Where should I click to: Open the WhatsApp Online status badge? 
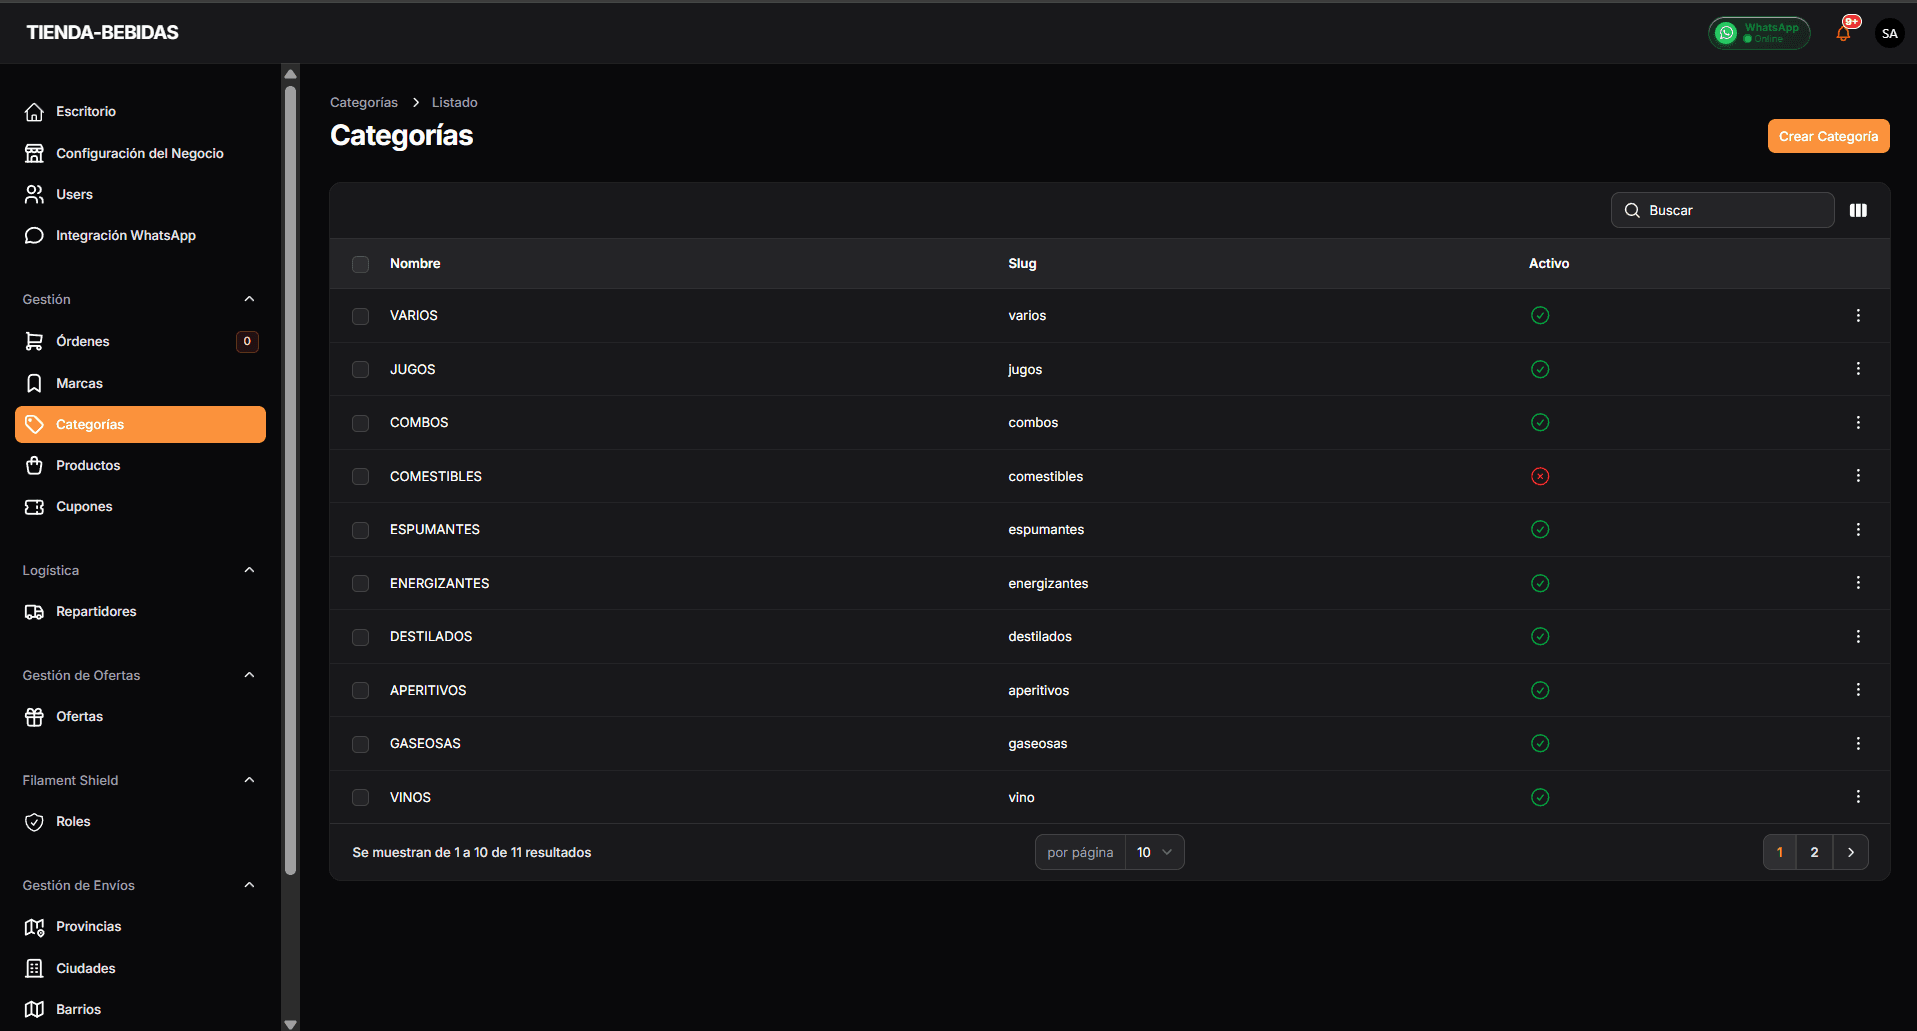pos(1759,33)
